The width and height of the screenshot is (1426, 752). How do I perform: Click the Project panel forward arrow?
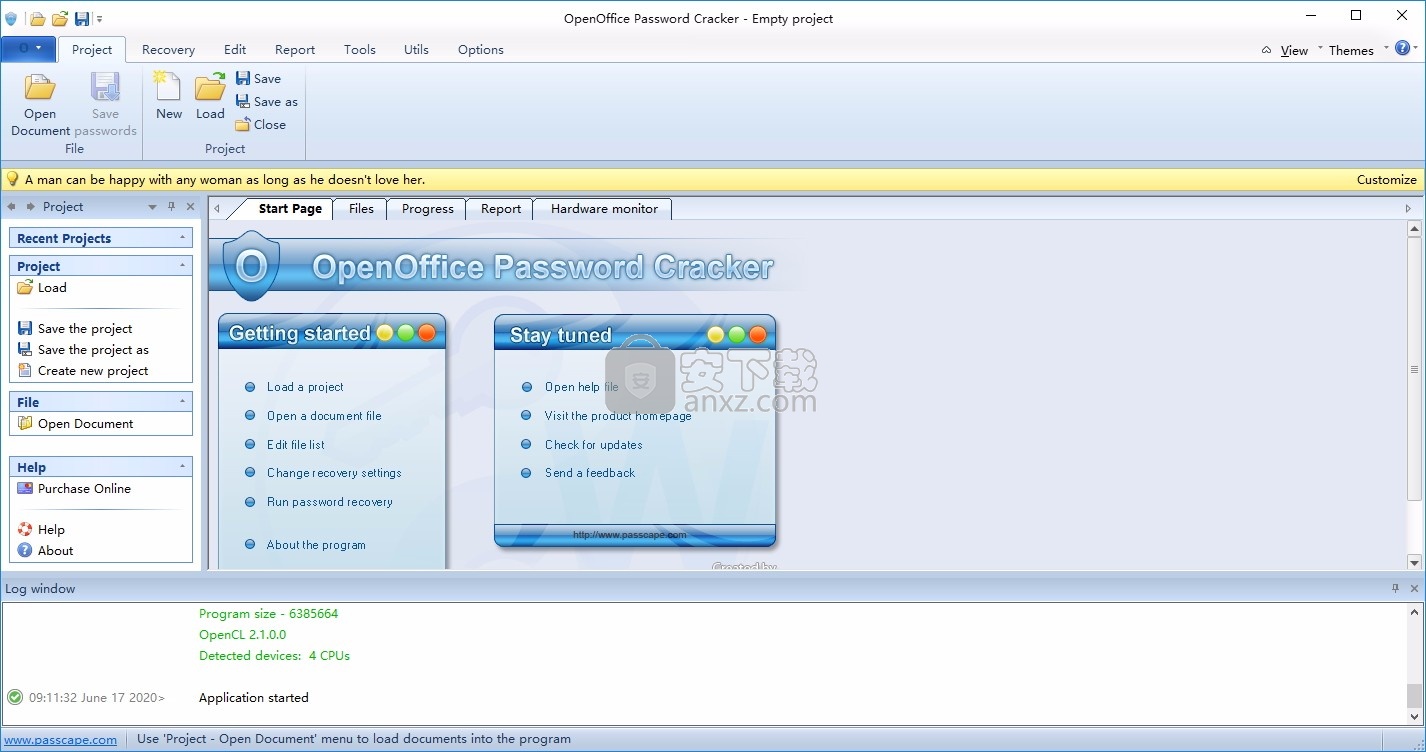(31, 207)
